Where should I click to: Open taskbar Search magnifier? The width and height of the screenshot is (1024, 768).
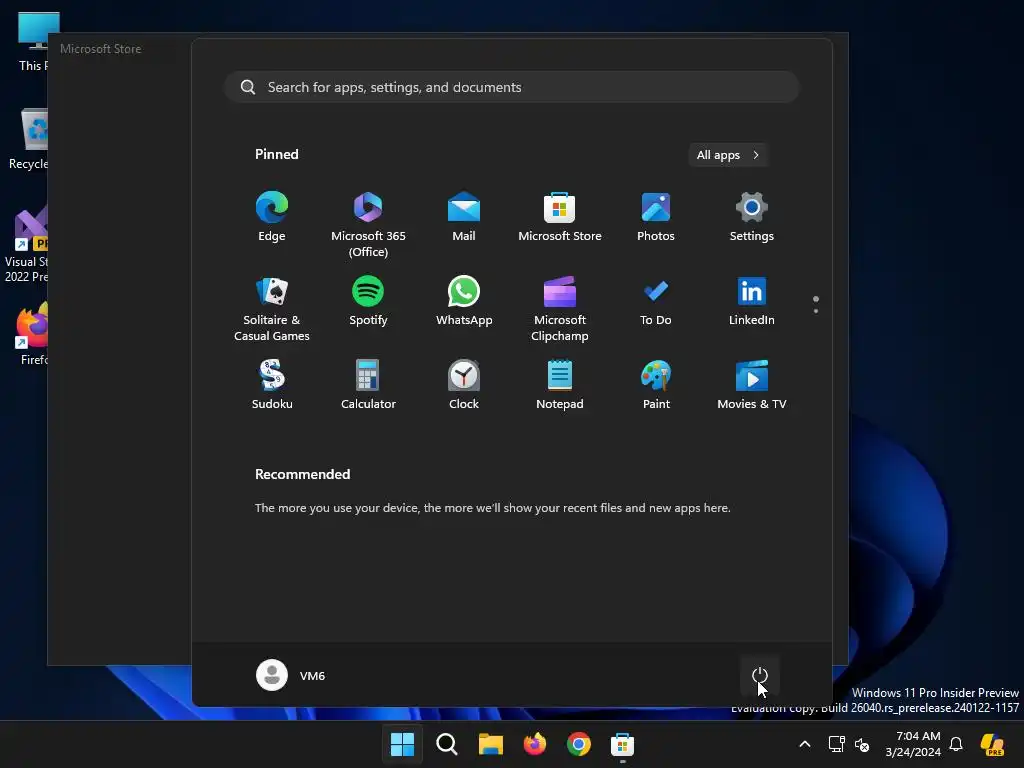pyautogui.click(x=447, y=744)
